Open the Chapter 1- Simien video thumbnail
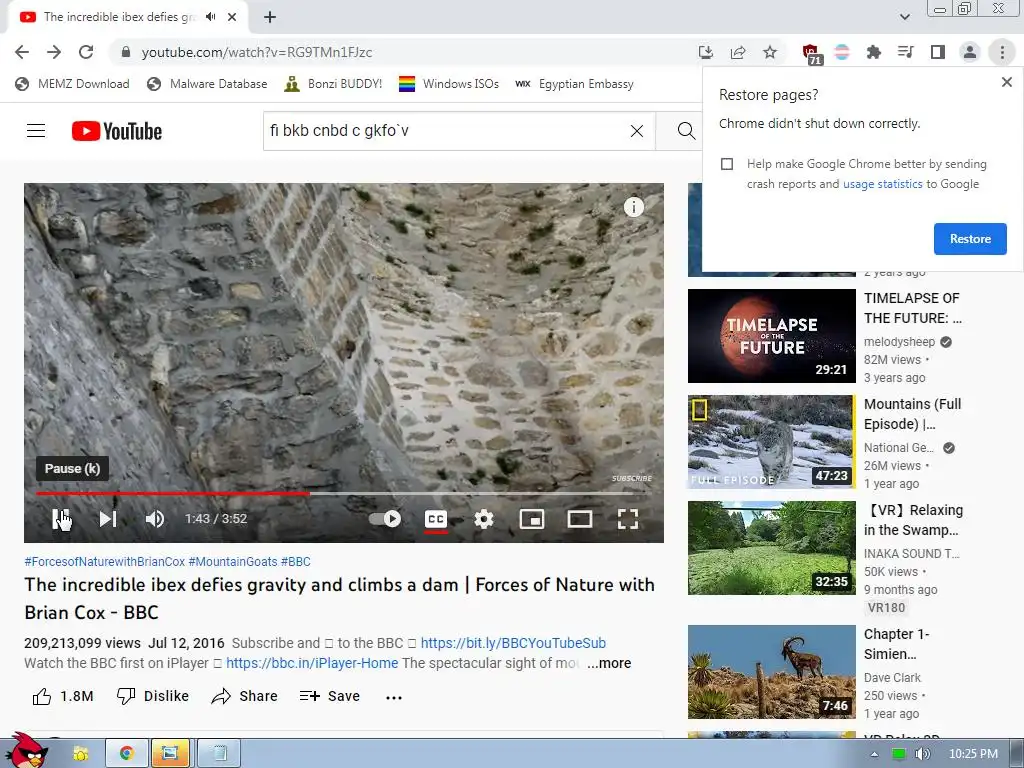Screen dimensions: 1024x768 tap(771, 672)
